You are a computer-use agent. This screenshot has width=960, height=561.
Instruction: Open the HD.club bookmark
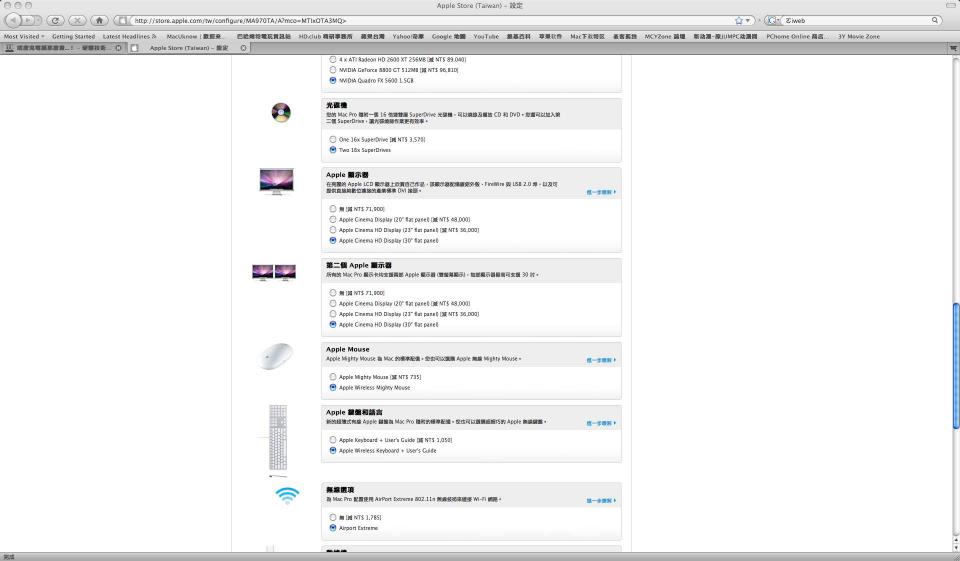325,36
